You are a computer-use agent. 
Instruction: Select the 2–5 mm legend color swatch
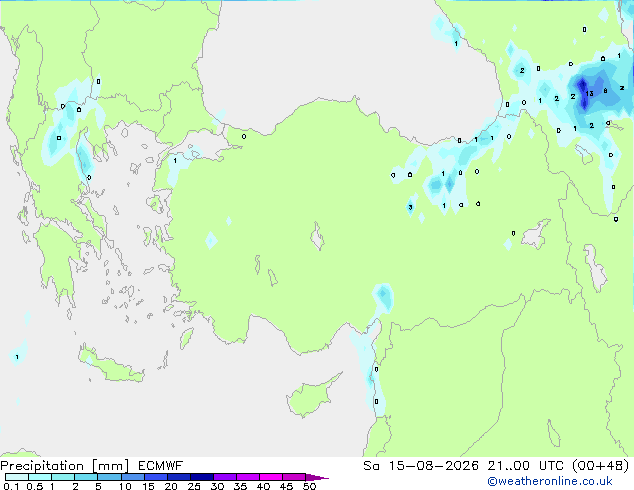pyautogui.click(x=86, y=477)
